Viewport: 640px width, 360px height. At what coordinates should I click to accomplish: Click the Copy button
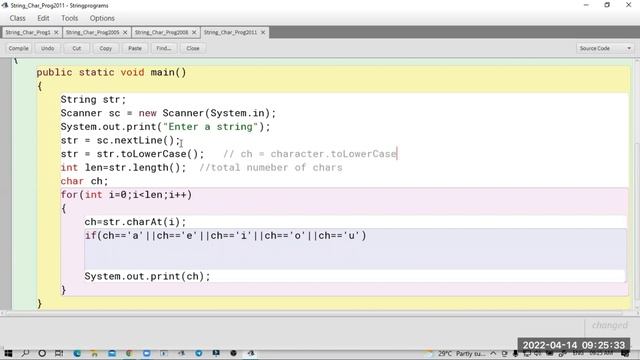click(106, 48)
